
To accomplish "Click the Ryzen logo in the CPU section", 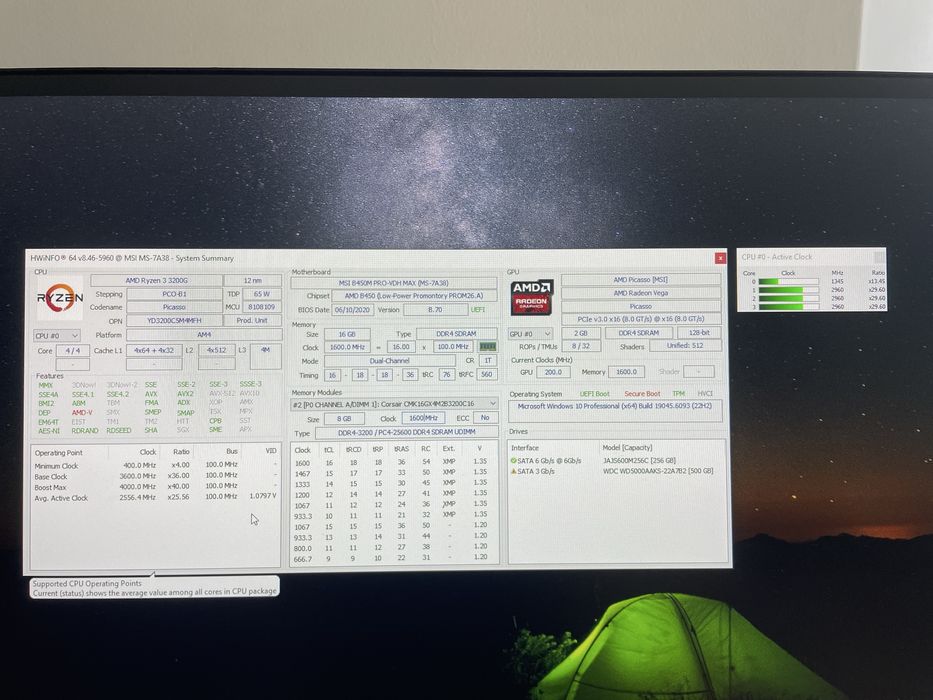I will [60, 298].
